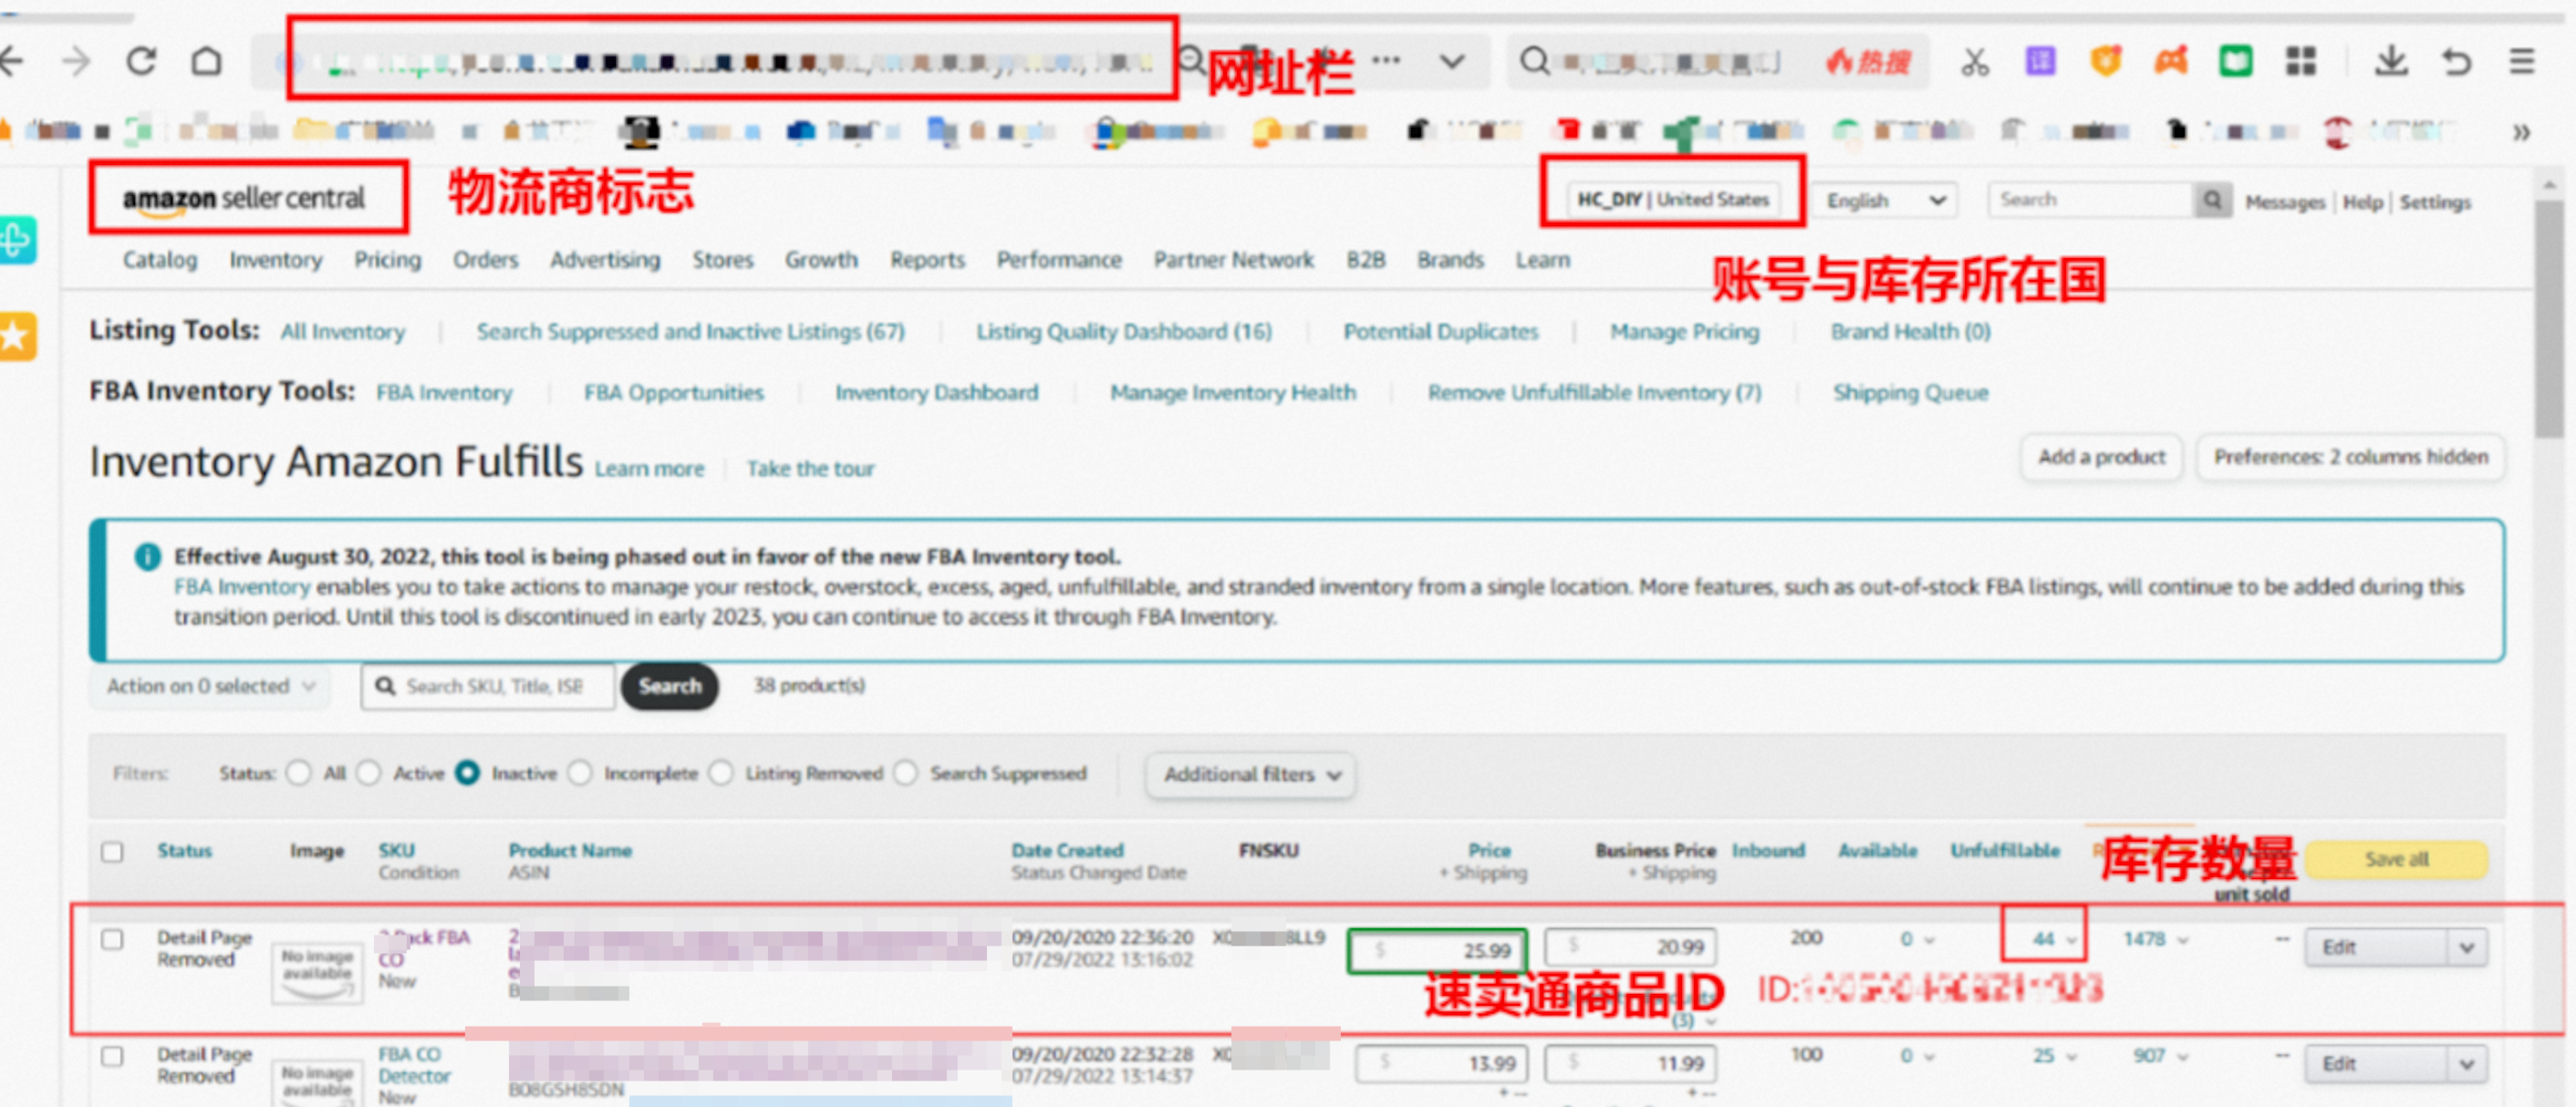Click the teal plus icon in left sidebar
This screenshot has width=2576, height=1107.
point(15,240)
